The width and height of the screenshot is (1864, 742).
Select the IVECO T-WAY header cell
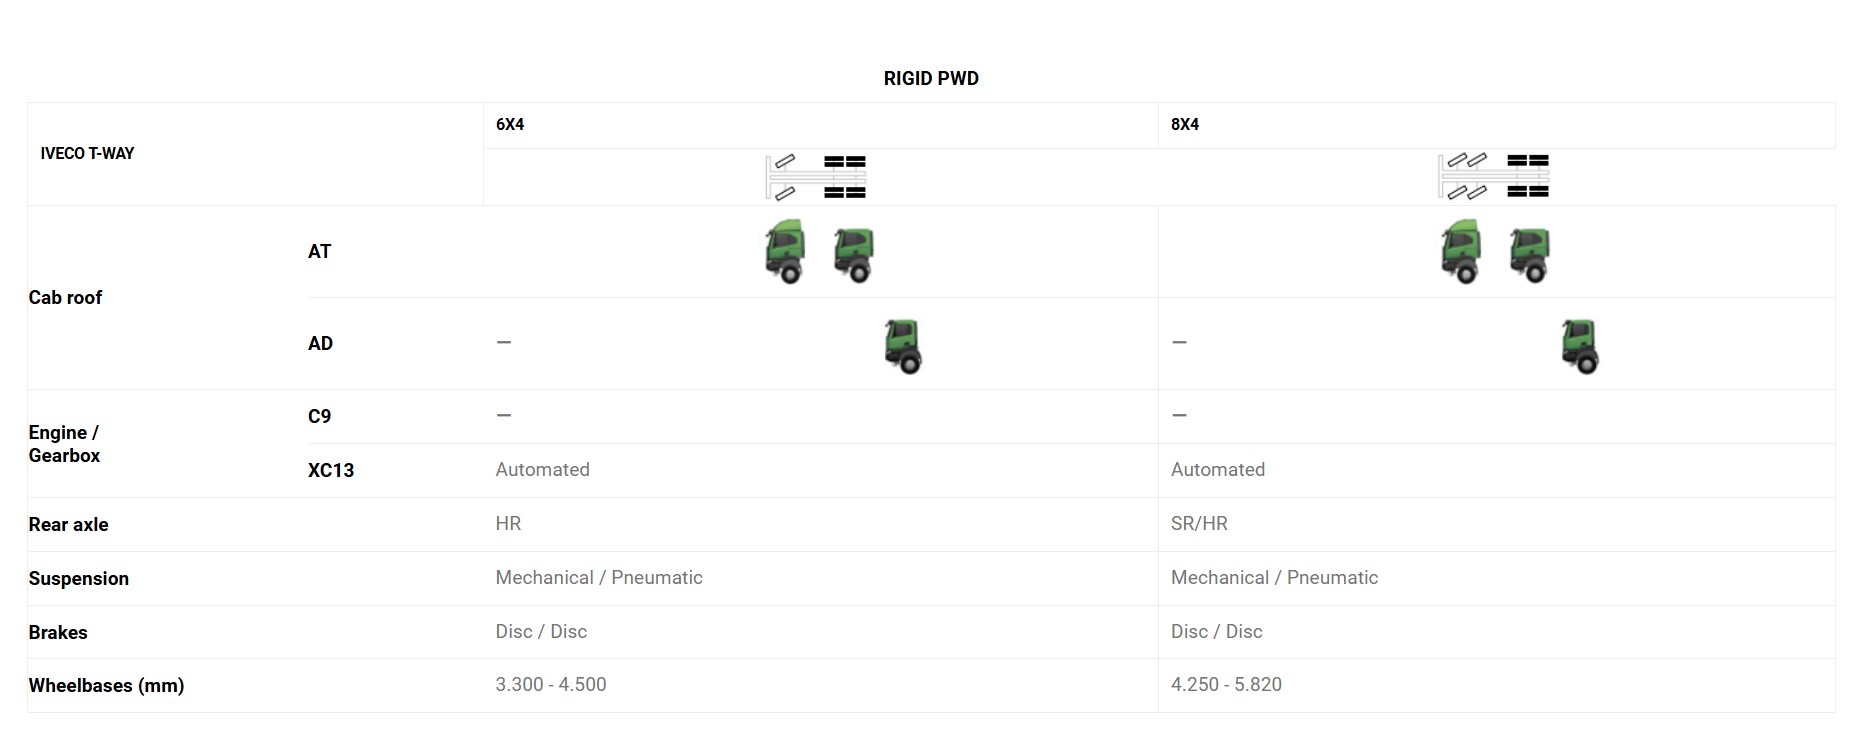click(x=87, y=153)
